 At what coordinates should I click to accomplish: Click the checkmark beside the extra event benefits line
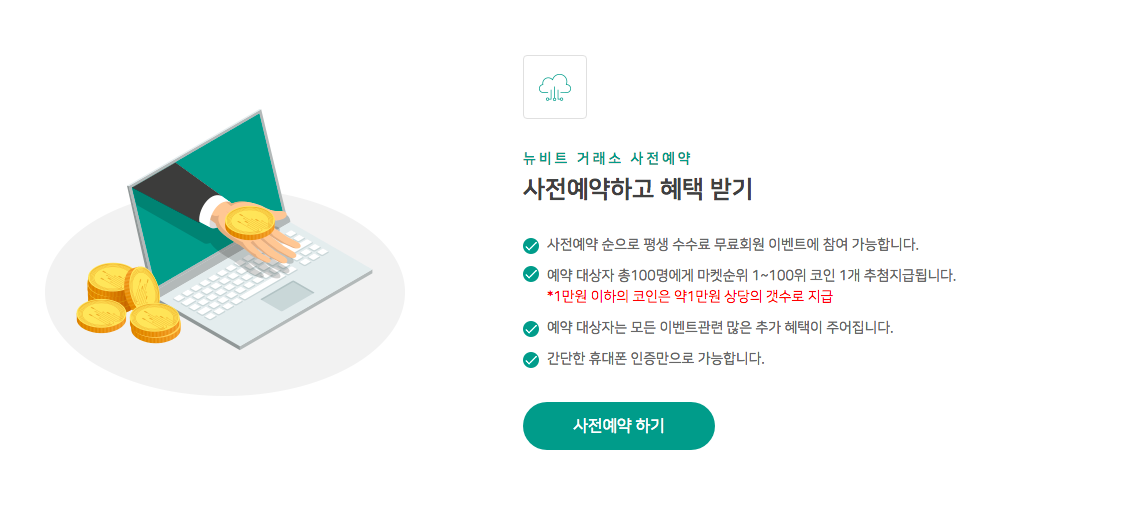click(531, 328)
